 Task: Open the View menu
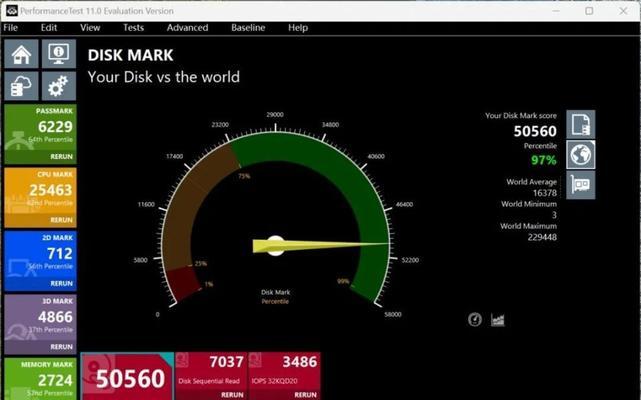coord(90,27)
